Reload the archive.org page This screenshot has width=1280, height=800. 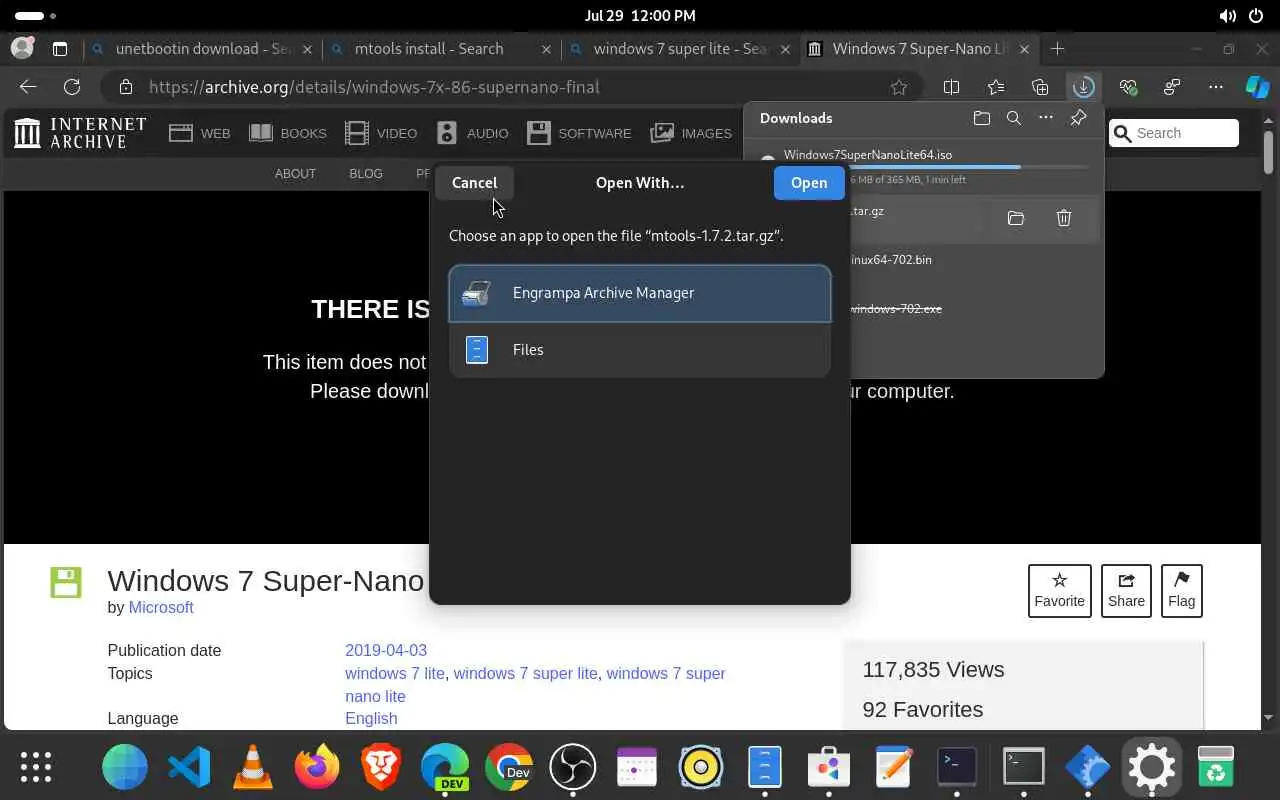tap(71, 87)
